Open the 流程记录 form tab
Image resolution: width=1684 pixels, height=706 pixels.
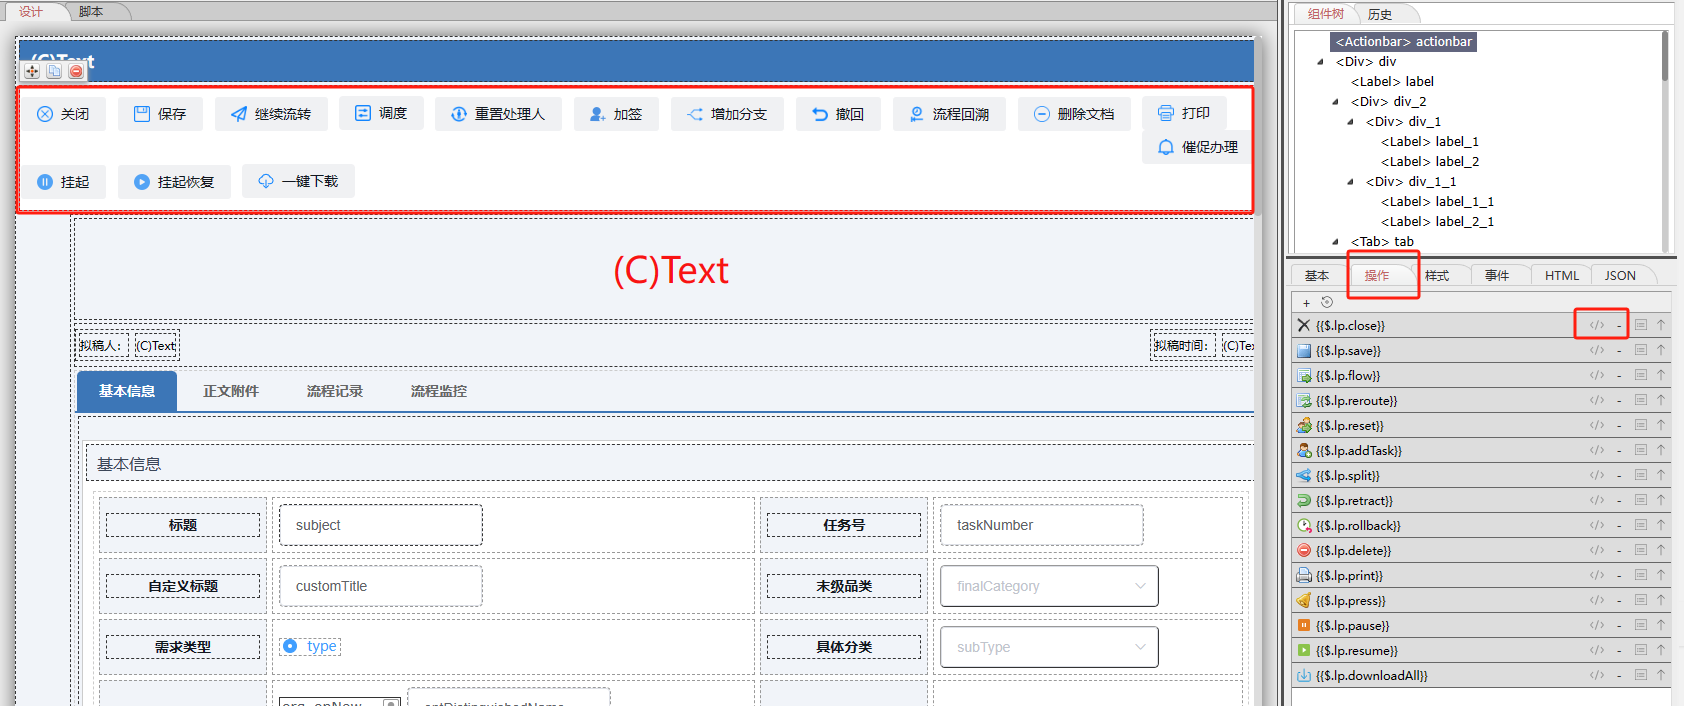click(335, 391)
